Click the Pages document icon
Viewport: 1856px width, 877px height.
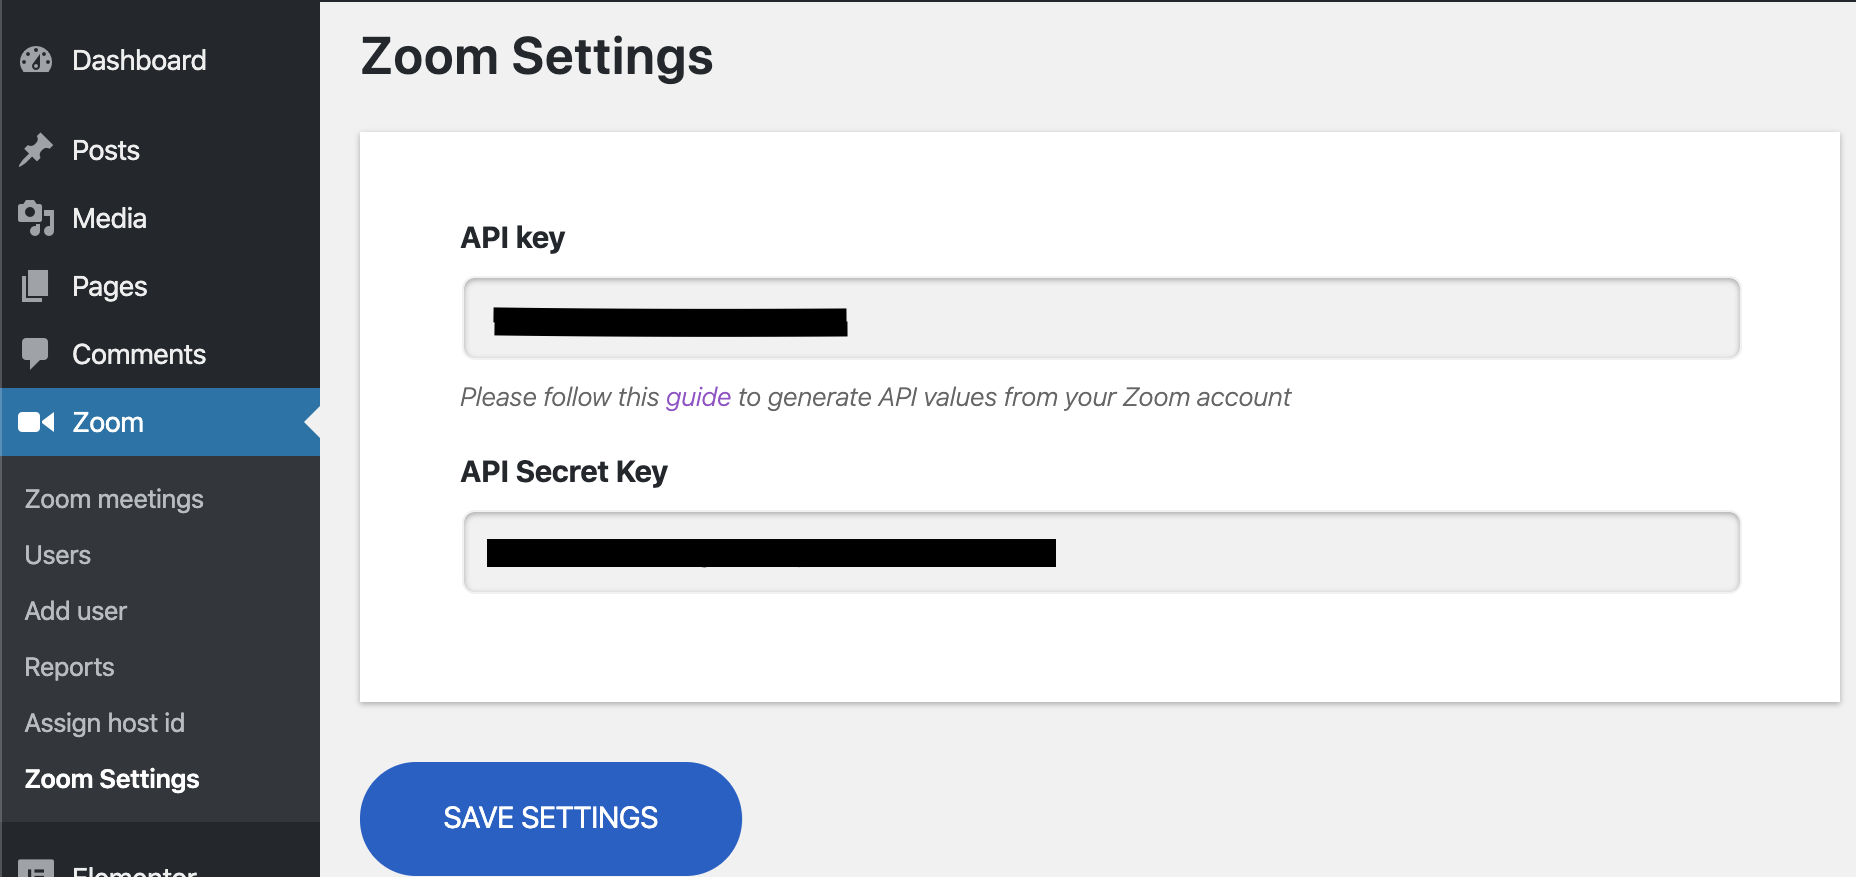(36, 286)
